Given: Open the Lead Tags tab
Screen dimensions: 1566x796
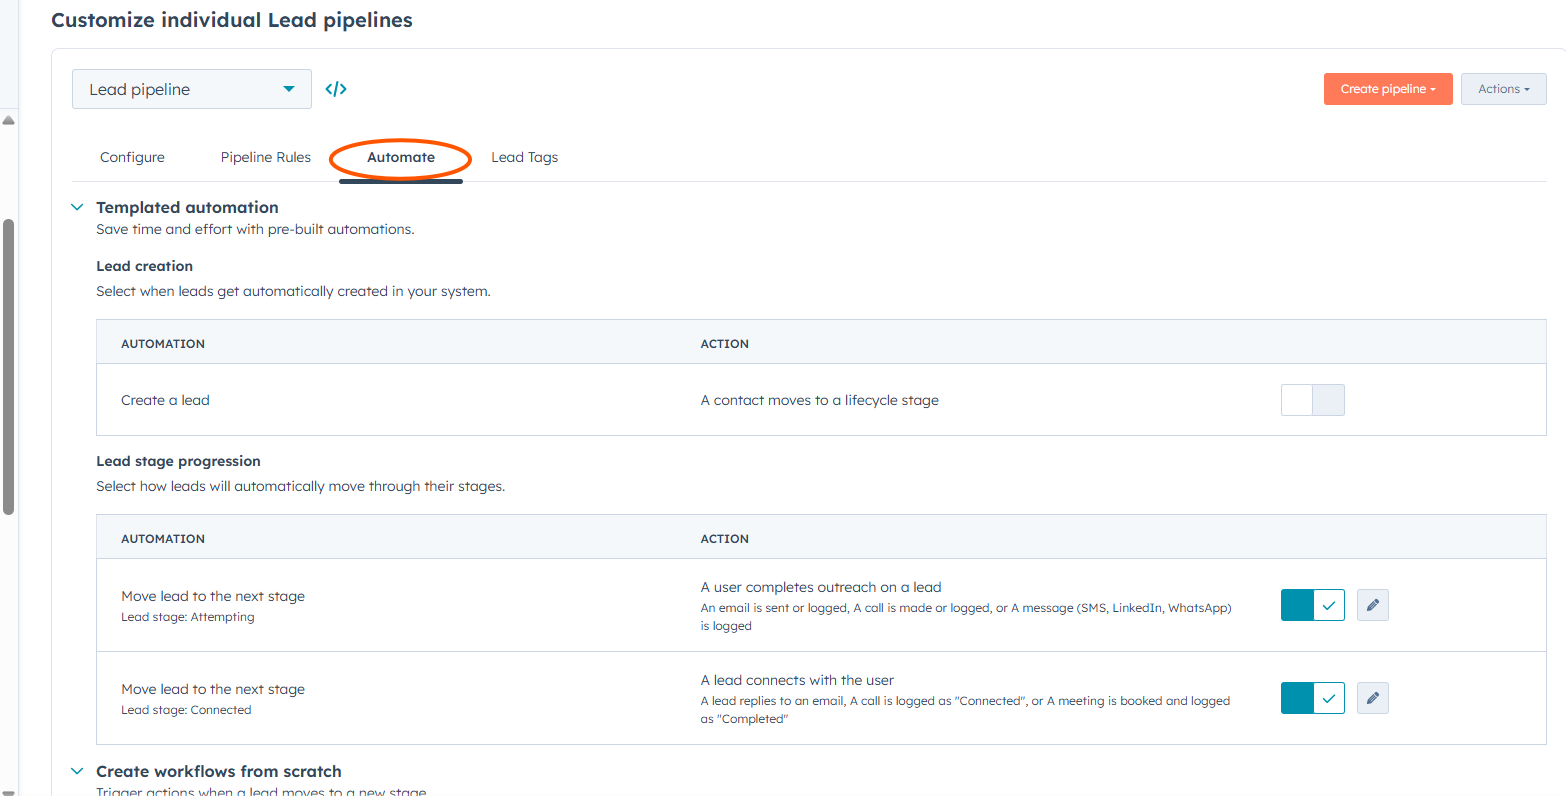Looking at the screenshot, I should pyautogui.click(x=524, y=157).
